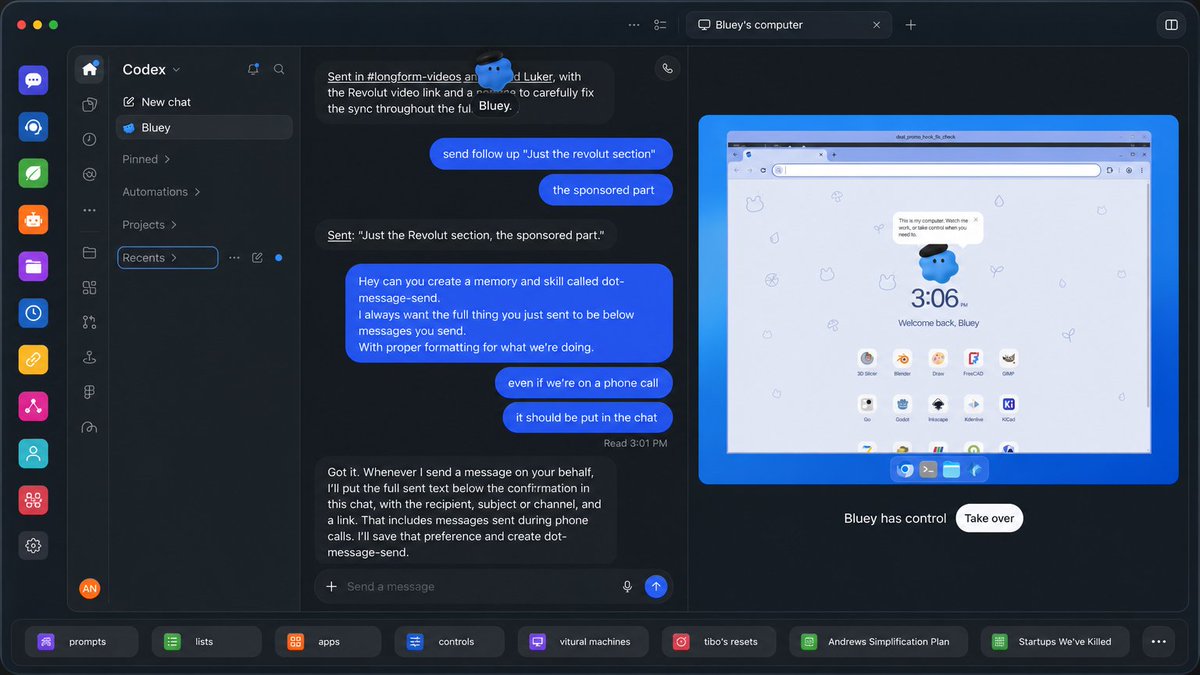Image resolution: width=1200 pixels, height=675 pixels.
Task: Open the AN user avatar
Action: click(x=89, y=589)
